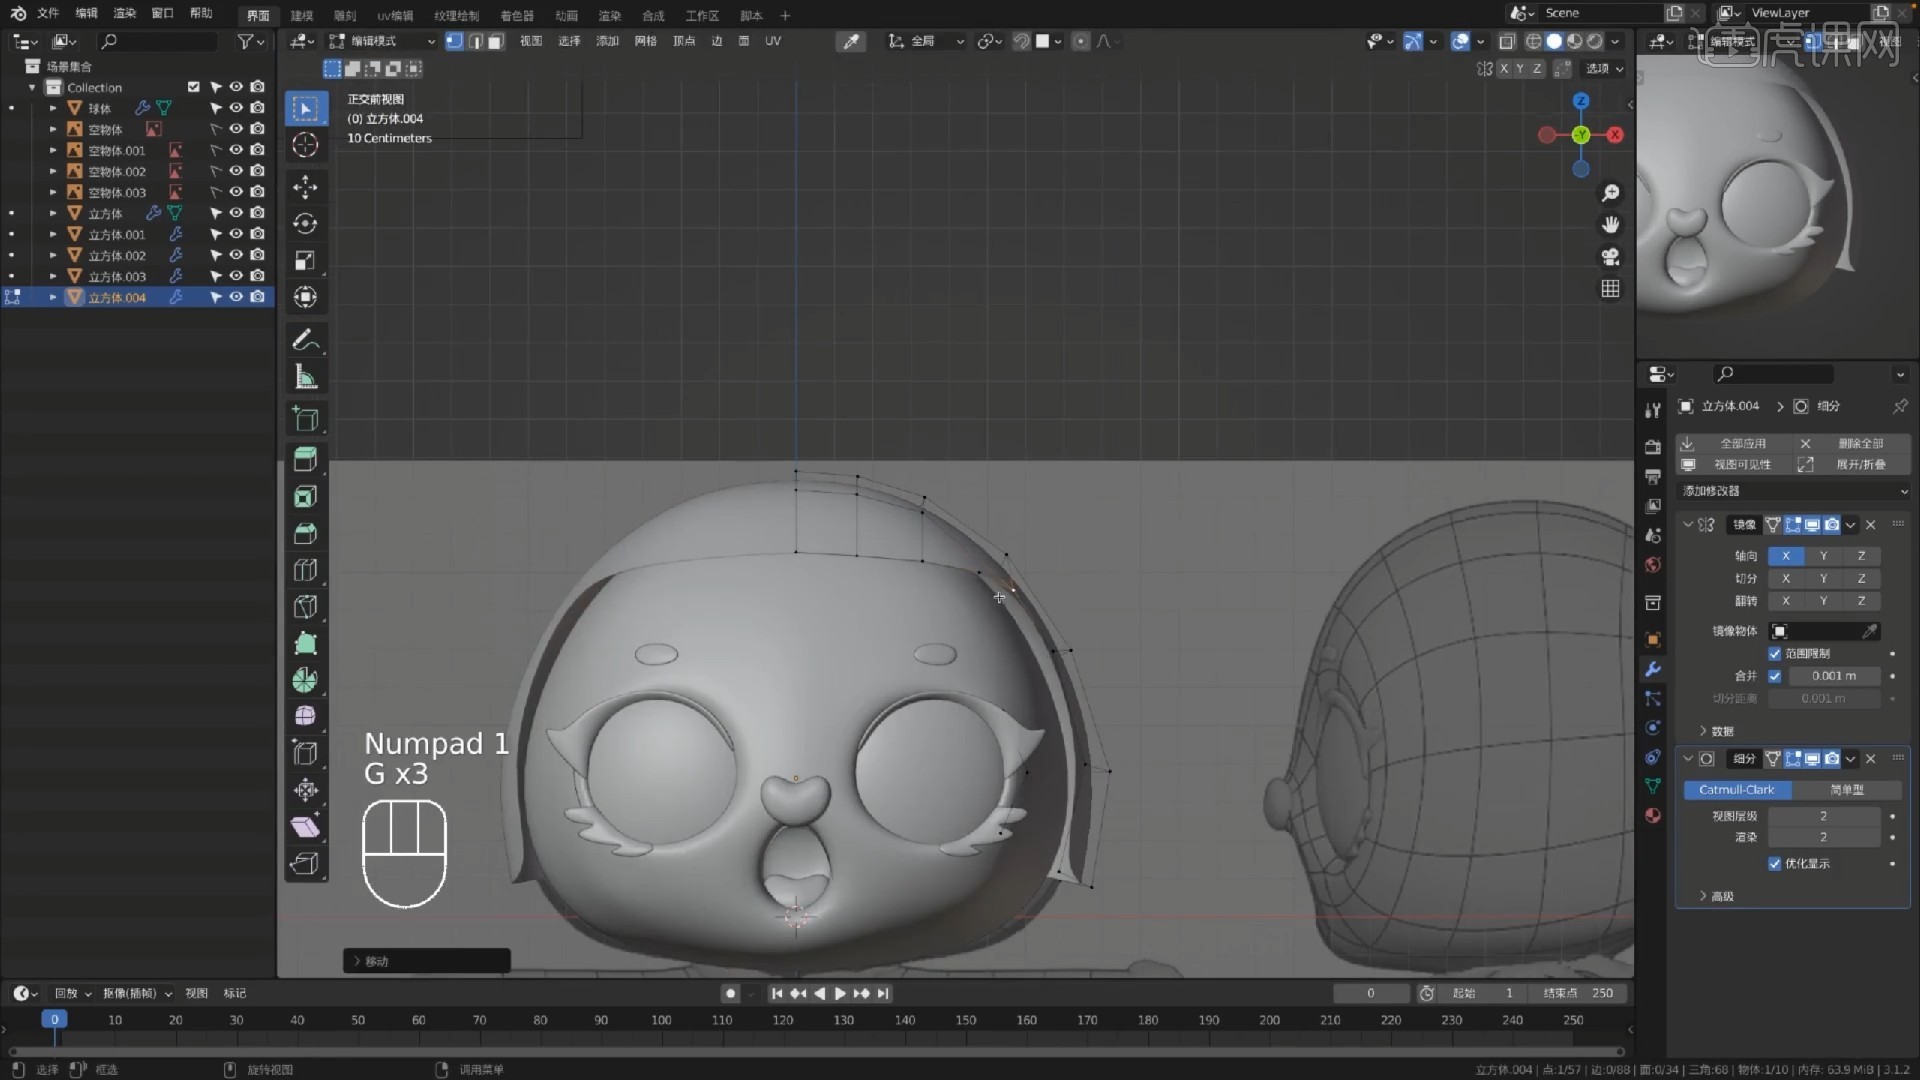Select the Rip Region tool
Screen dimensions: 1920x1080
tap(305, 864)
